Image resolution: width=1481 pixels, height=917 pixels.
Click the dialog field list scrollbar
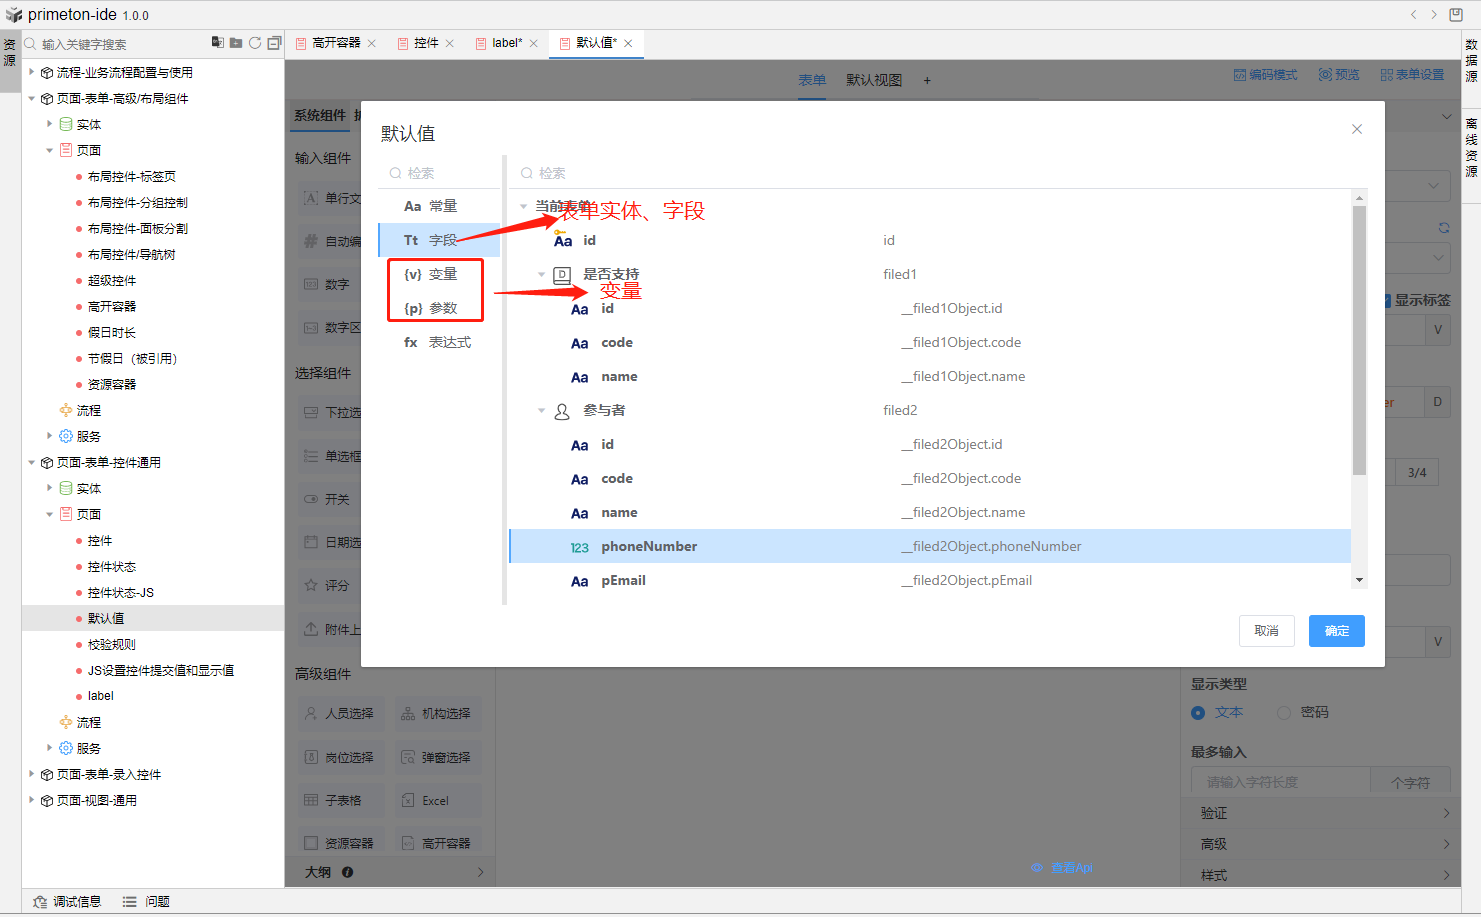tap(1359, 340)
